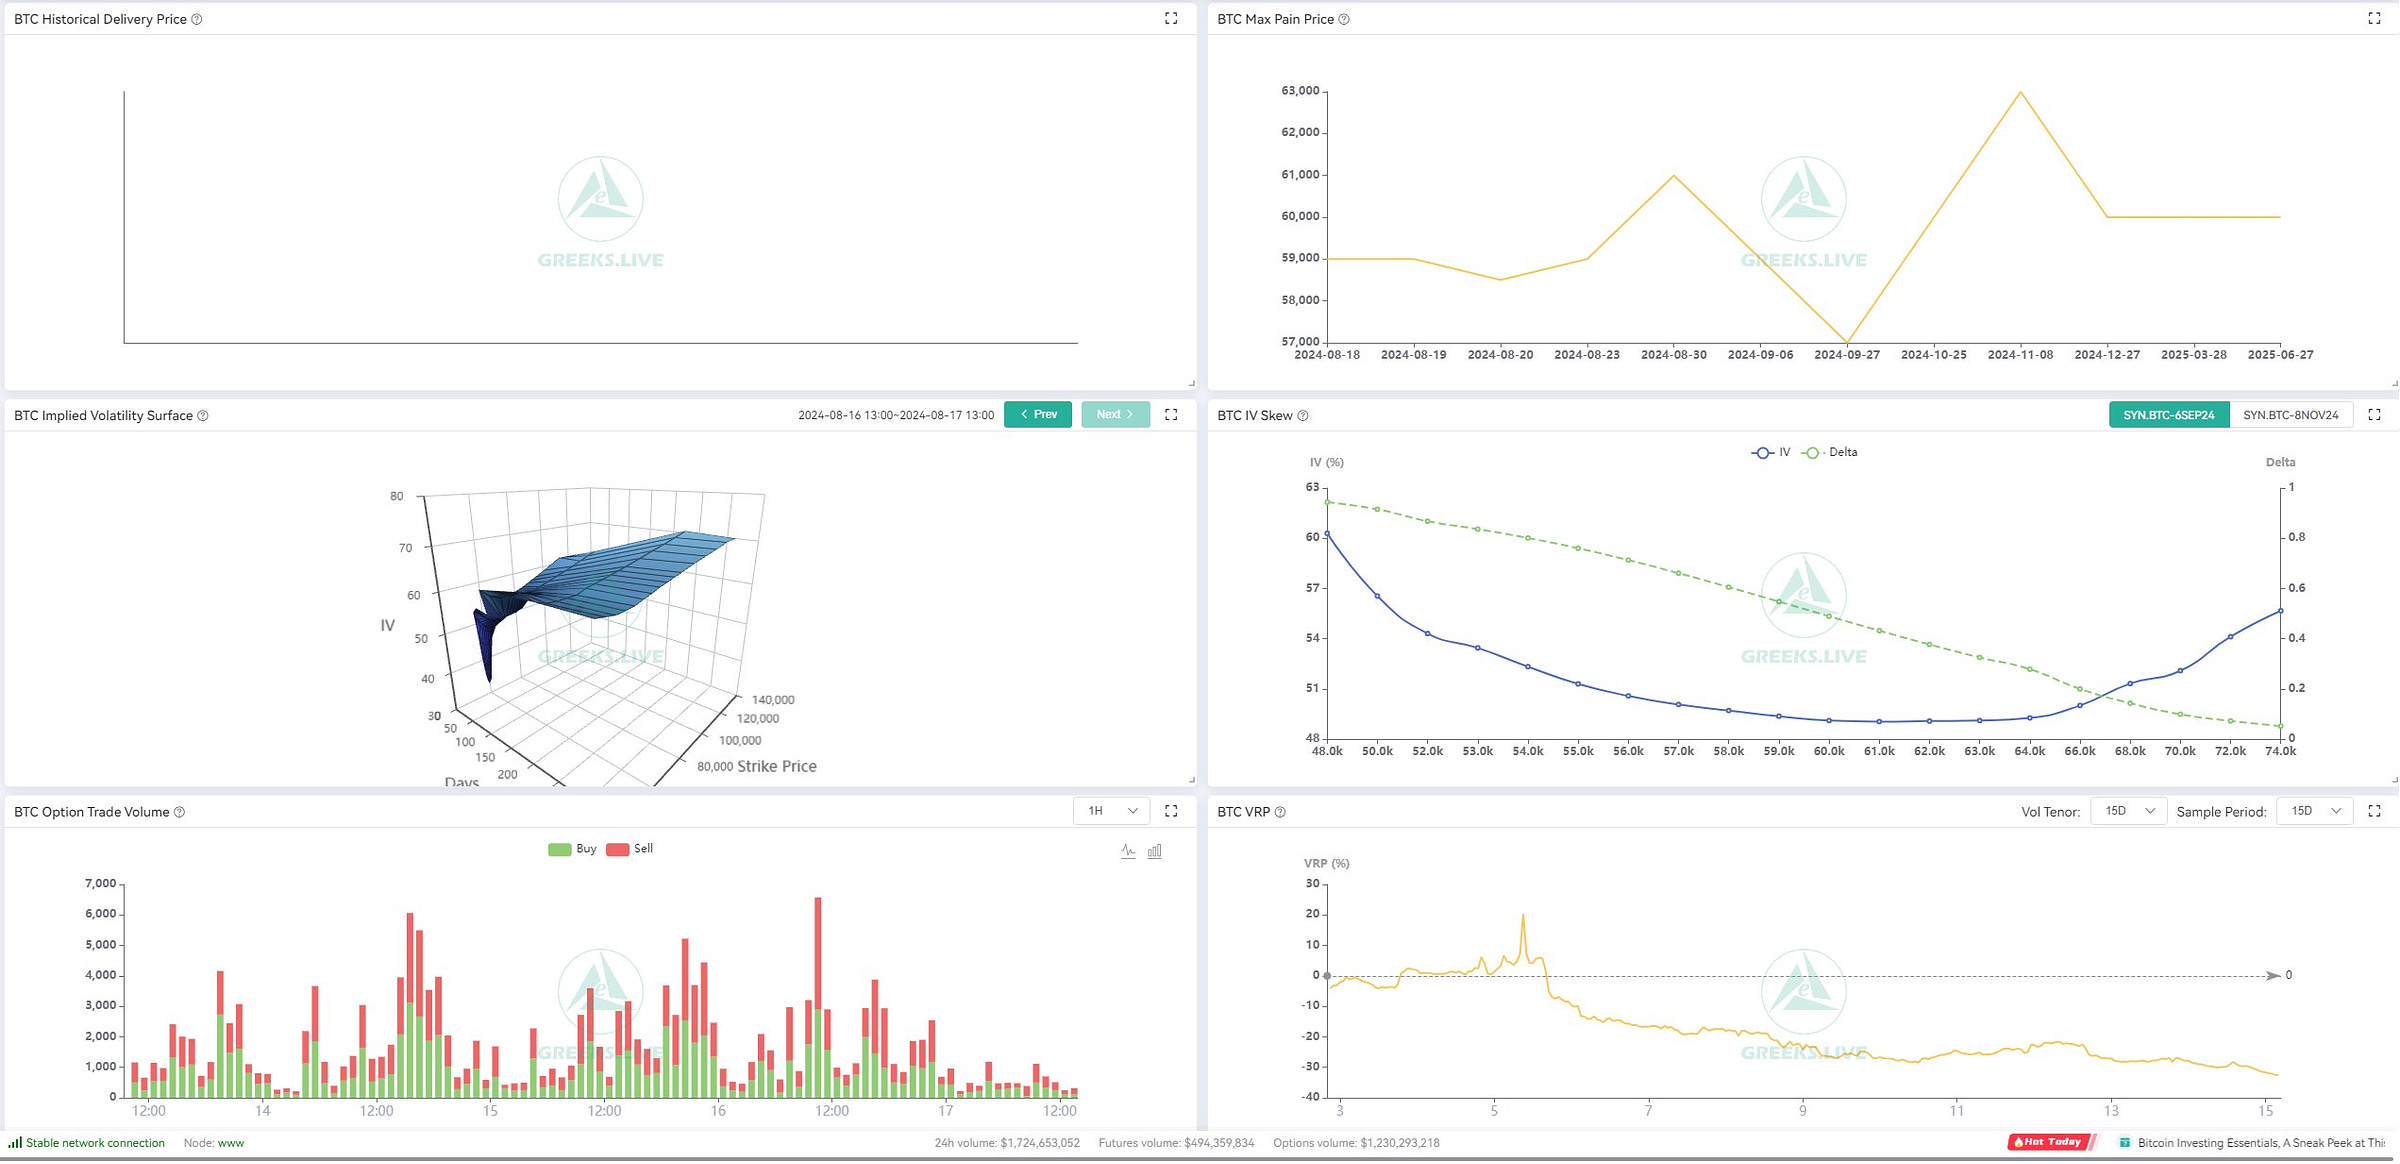Click the BTC IV Skew panel title
This screenshot has height=1164, width=2400.
(x=1255, y=416)
